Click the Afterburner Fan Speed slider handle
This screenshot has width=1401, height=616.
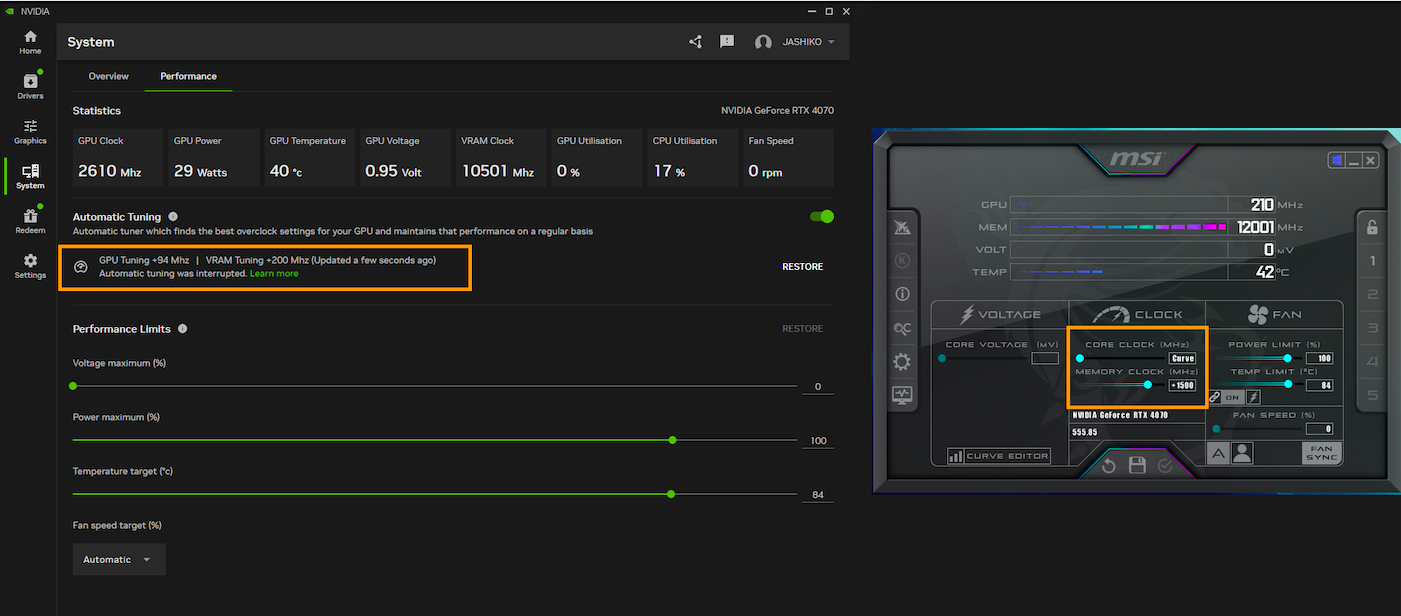point(1216,428)
